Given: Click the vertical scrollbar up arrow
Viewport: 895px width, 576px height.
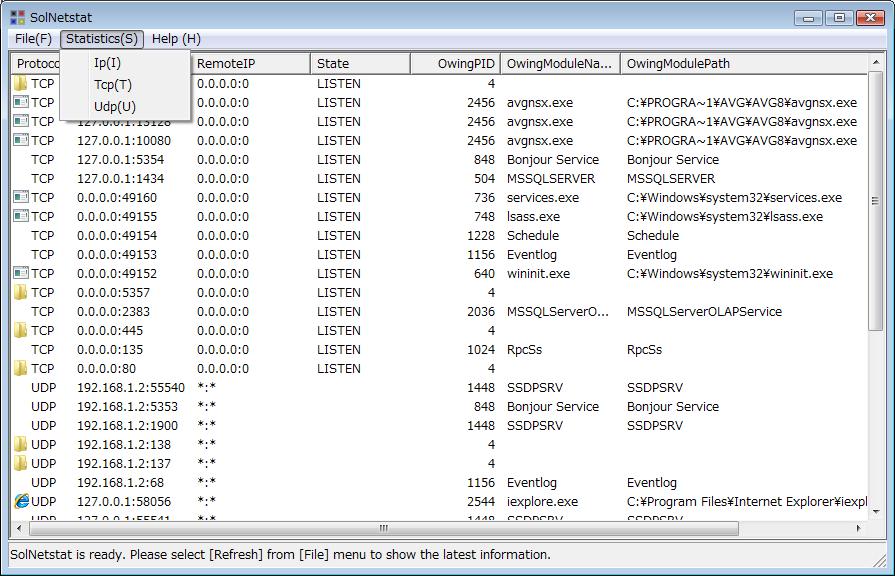Looking at the screenshot, I should pyautogui.click(x=876, y=61).
